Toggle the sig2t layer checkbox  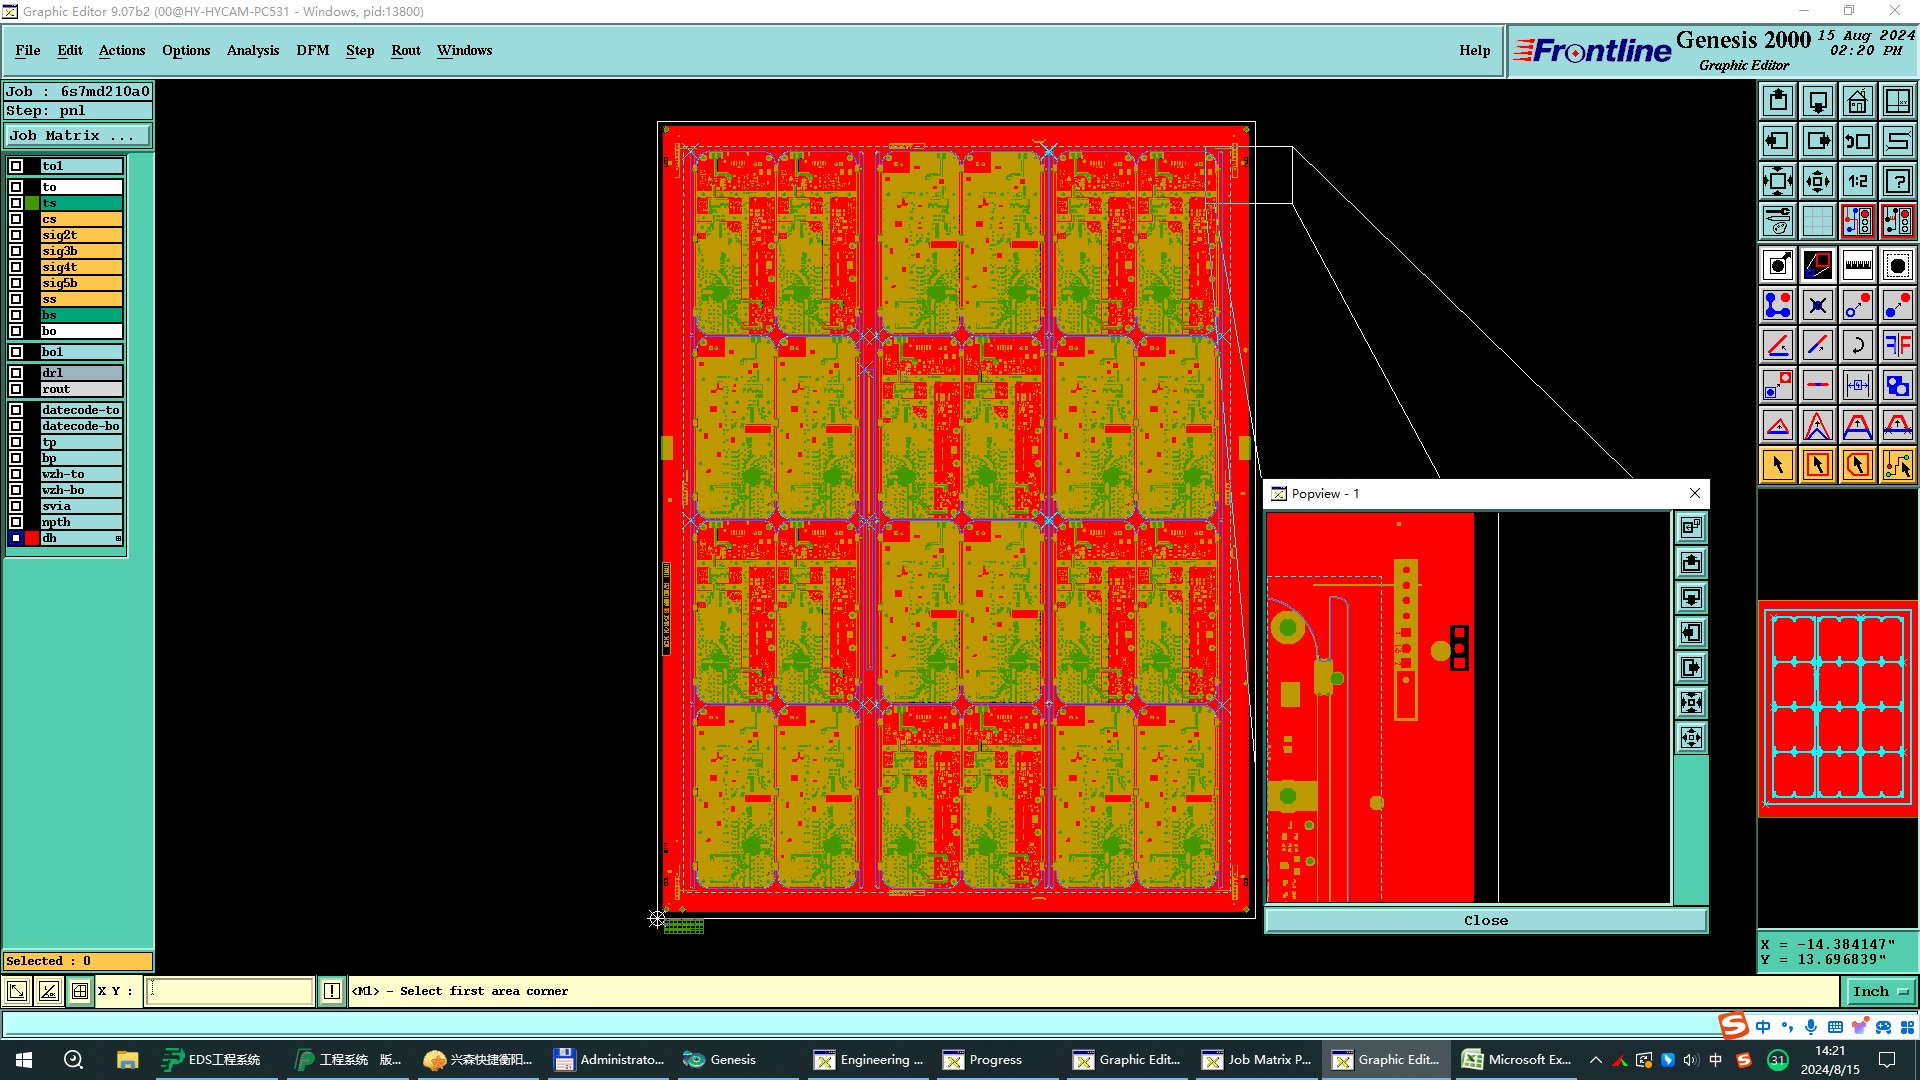click(16, 235)
